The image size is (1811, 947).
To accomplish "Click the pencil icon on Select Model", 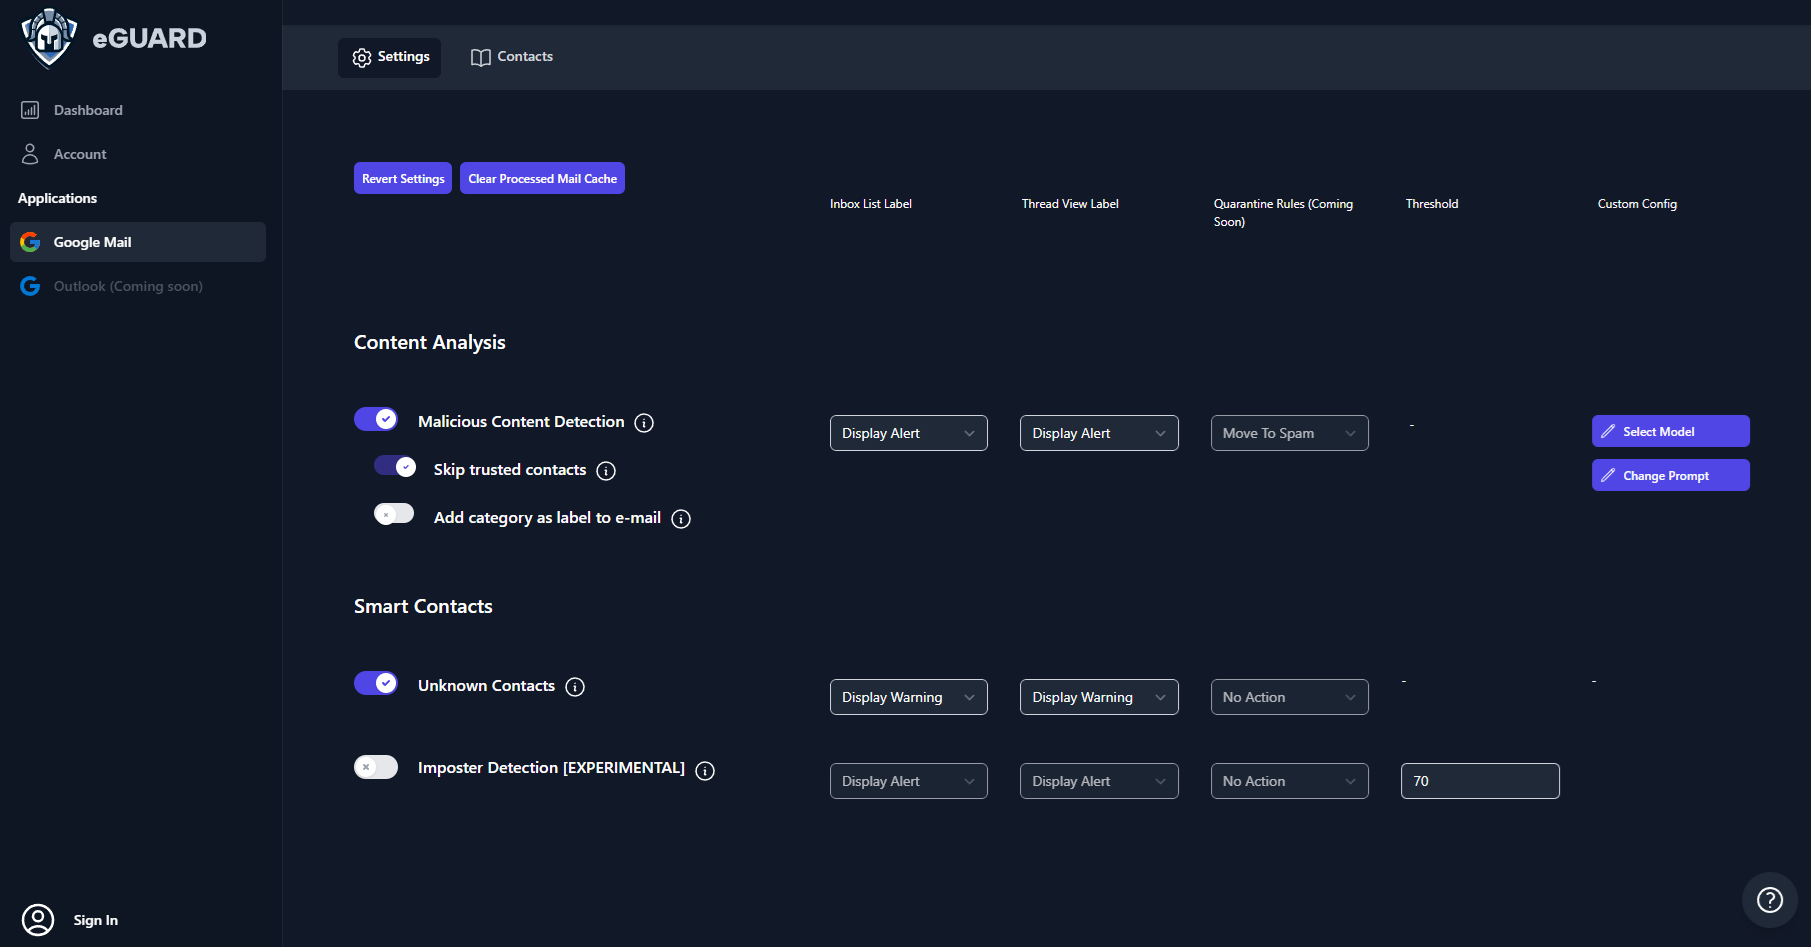I will pyautogui.click(x=1608, y=431).
